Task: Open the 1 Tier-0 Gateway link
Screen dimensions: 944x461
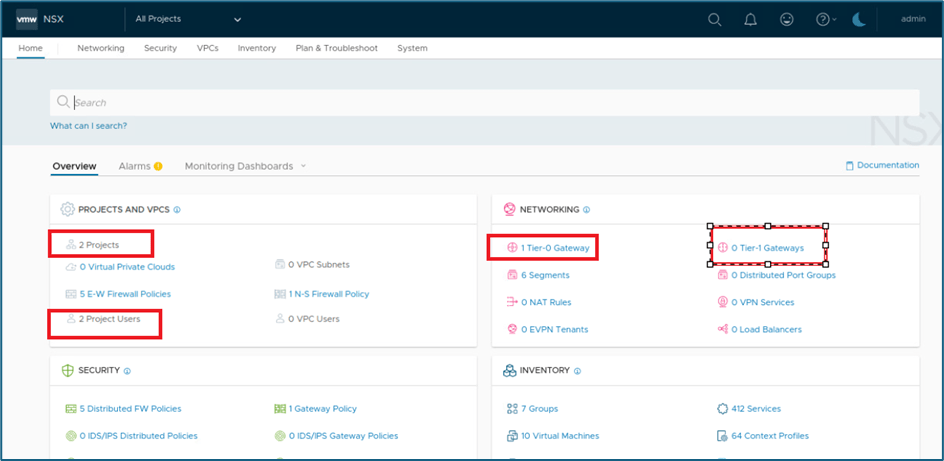Action: pyautogui.click(x=554, y=247)
